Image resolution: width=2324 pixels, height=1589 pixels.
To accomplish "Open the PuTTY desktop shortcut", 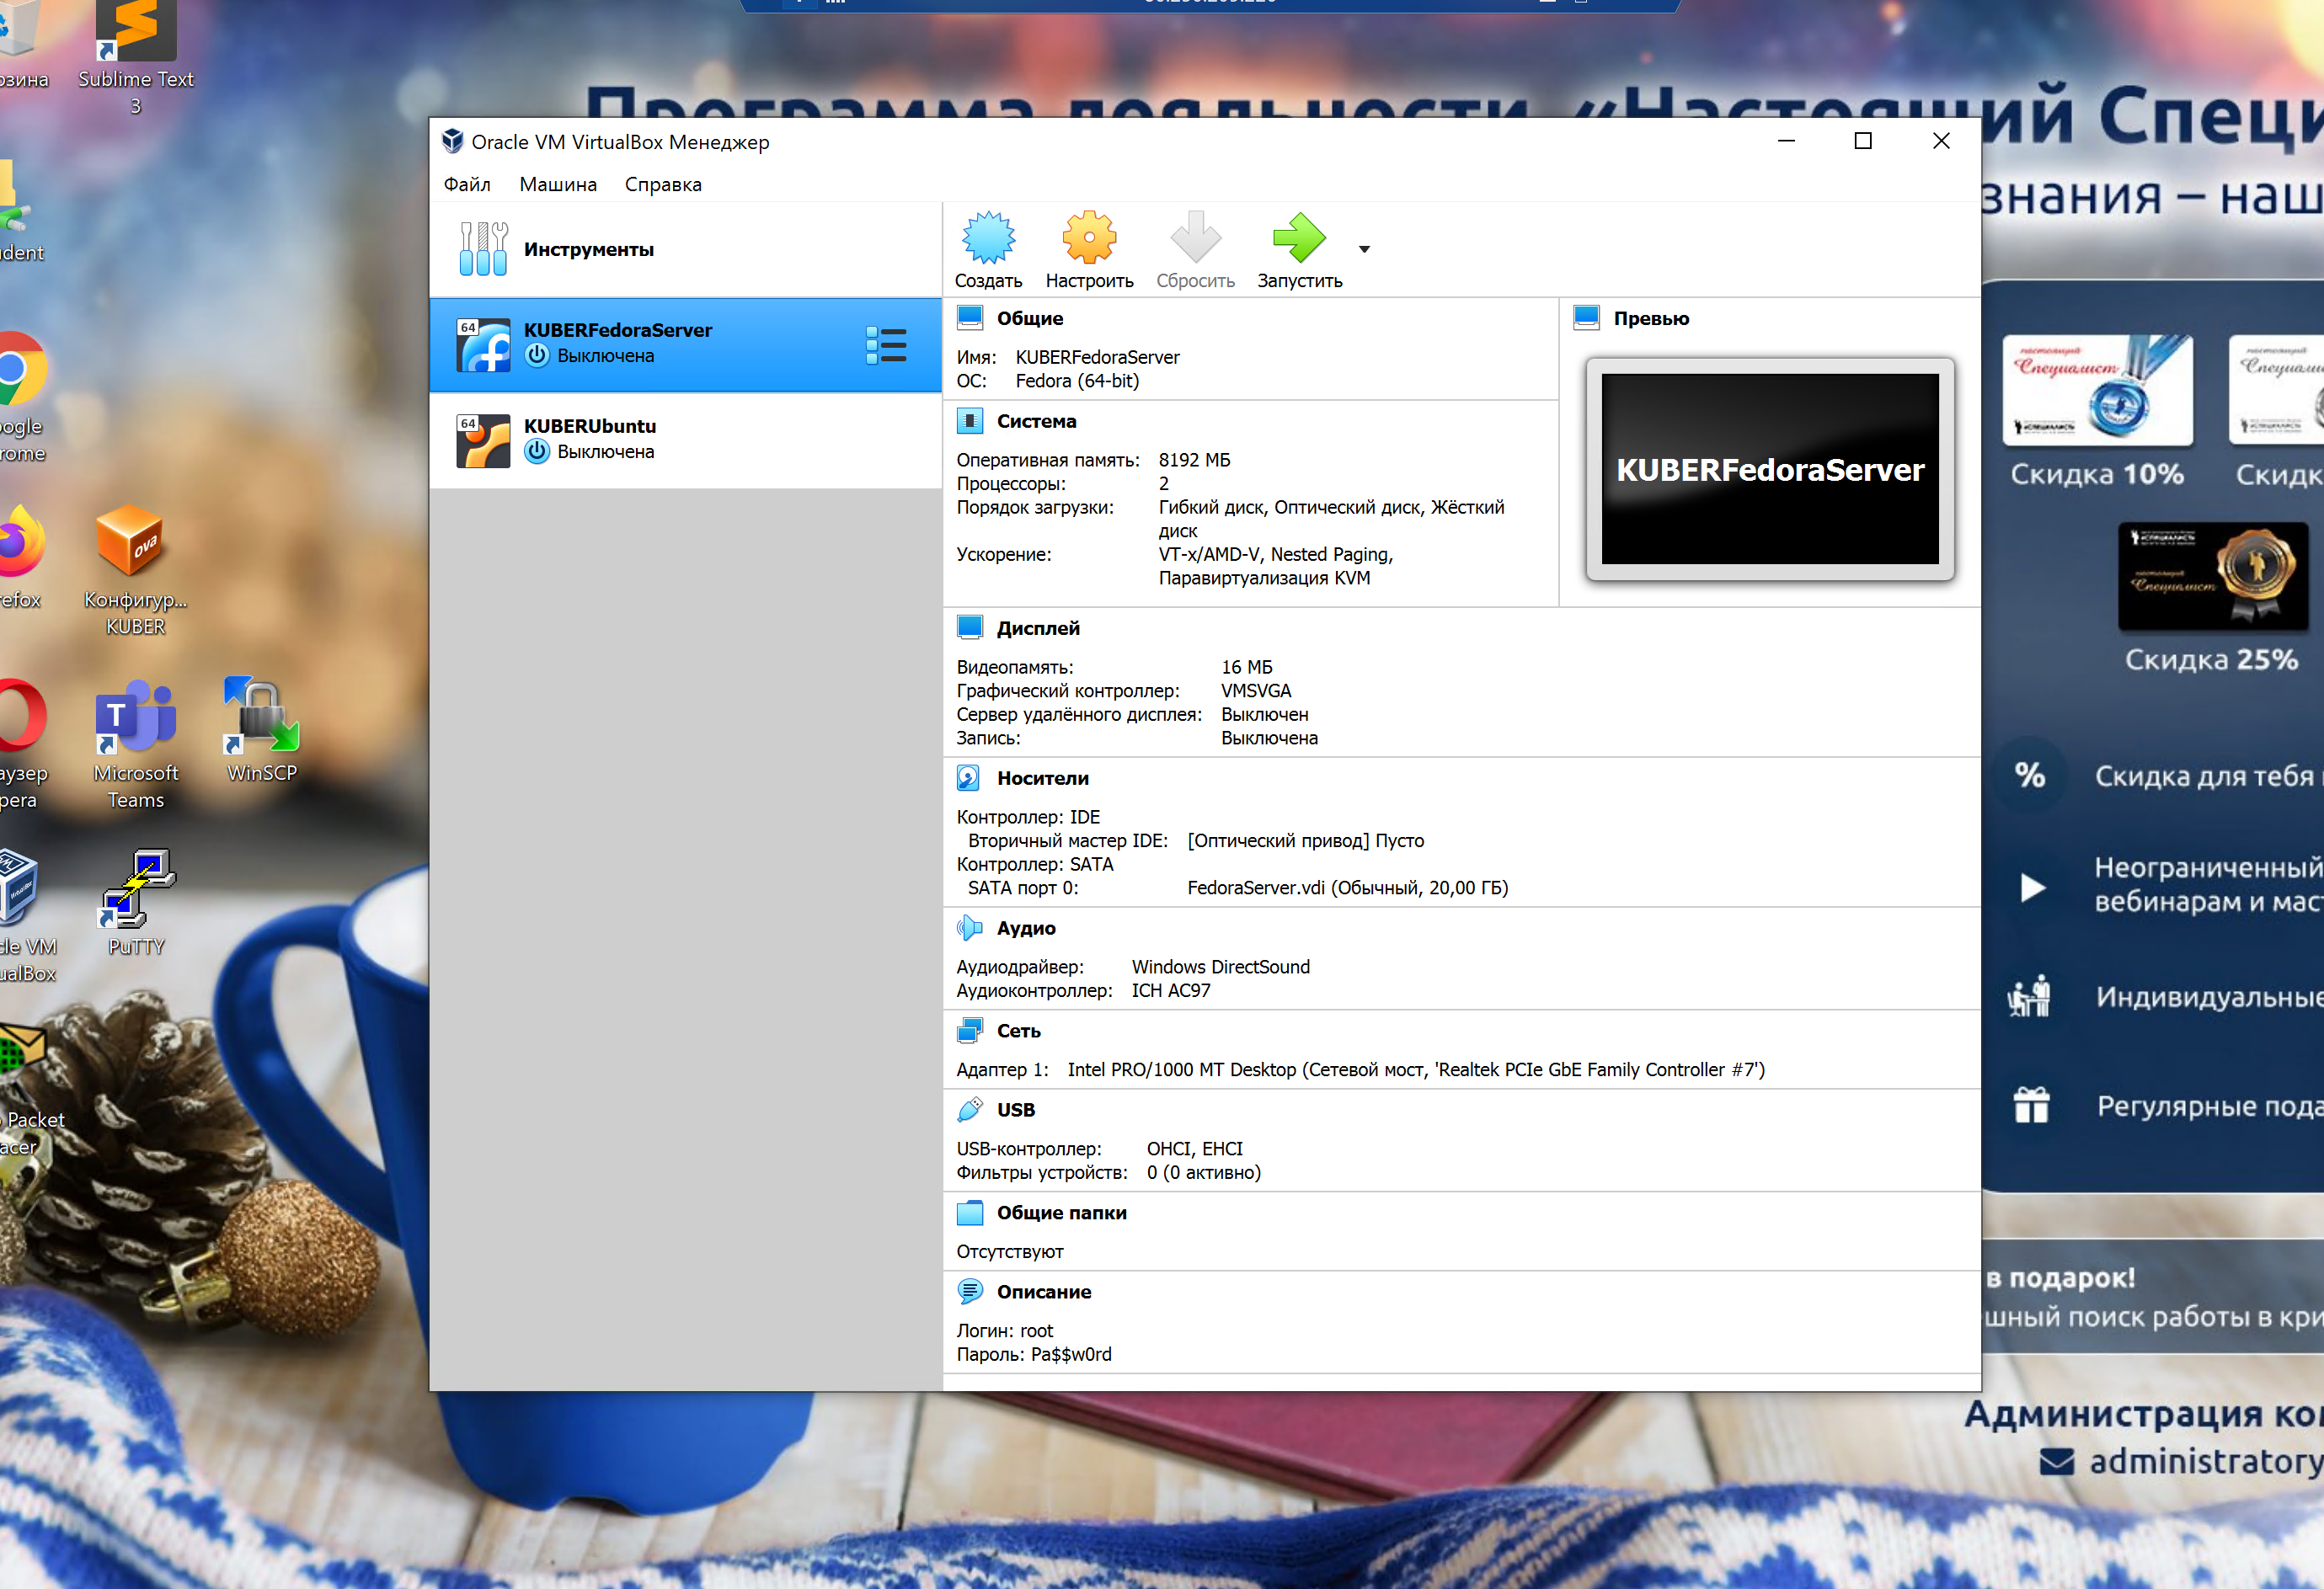I will (136, 900).
